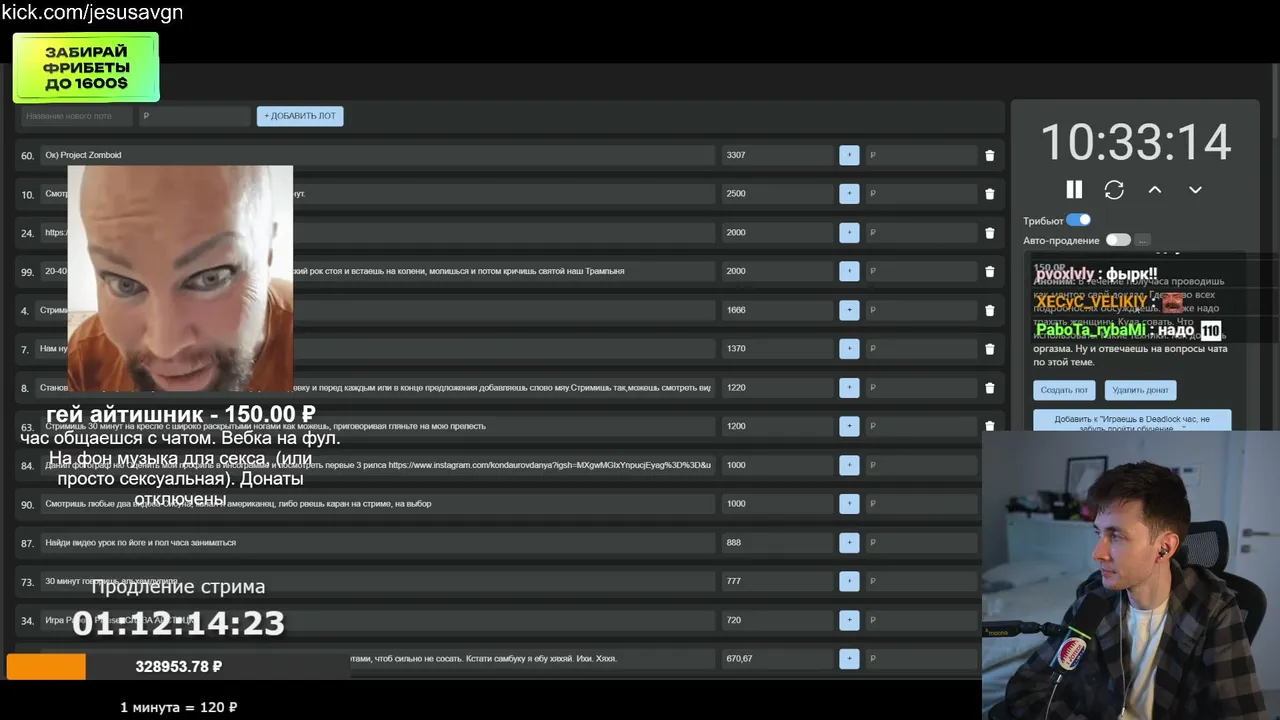Viewport: 1280px width, 720px height.
Task: Click plus button on the 670,67 lot
Action: click(x=849, y=659)
